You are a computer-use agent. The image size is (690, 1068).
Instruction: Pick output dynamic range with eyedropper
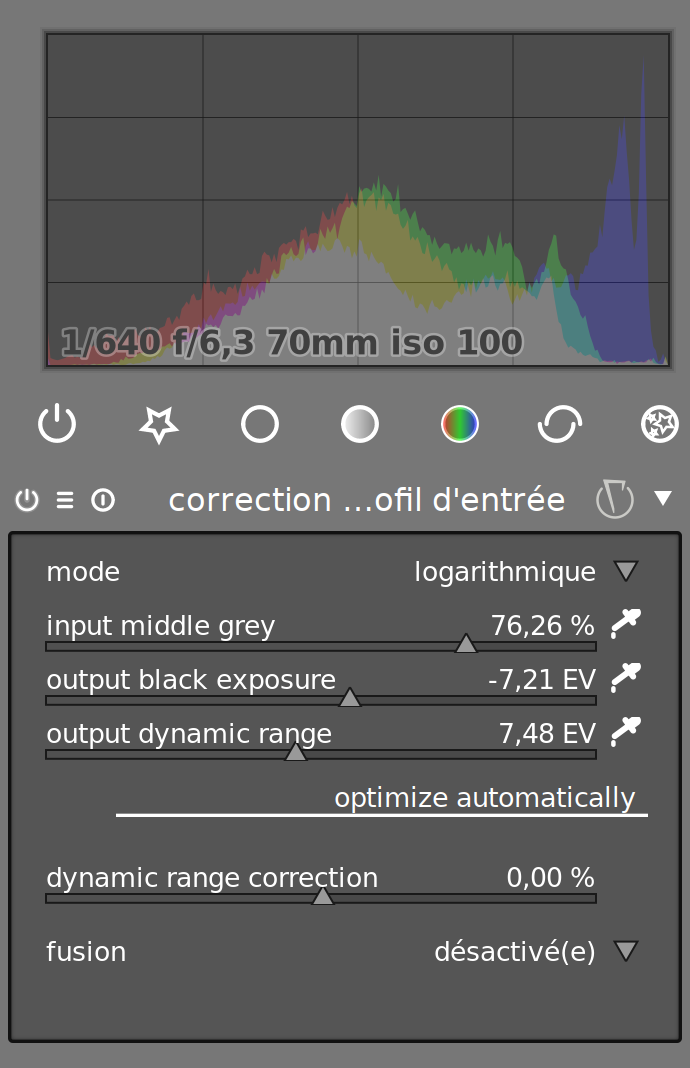pos(625,732)
